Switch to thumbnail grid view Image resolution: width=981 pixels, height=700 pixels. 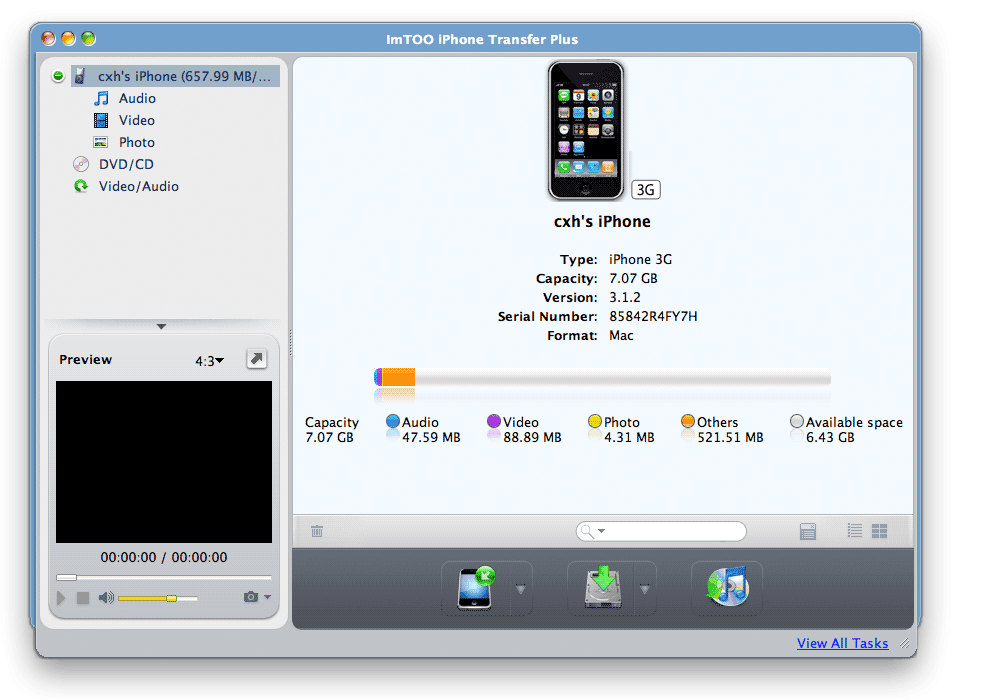(x=880, y=530)
